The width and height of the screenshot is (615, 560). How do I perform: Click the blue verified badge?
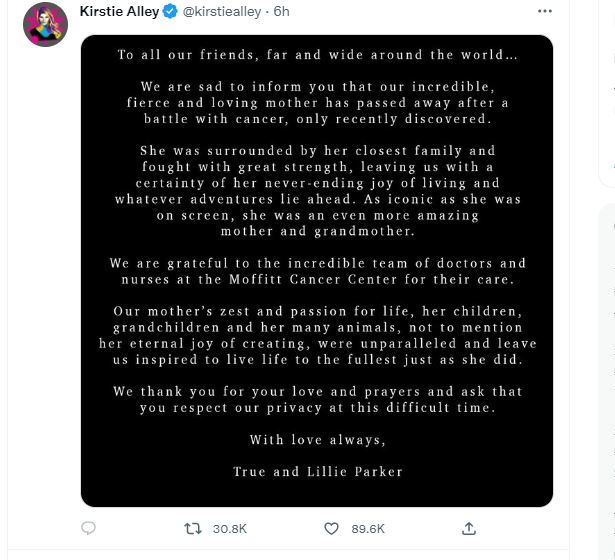coord(171,13)
